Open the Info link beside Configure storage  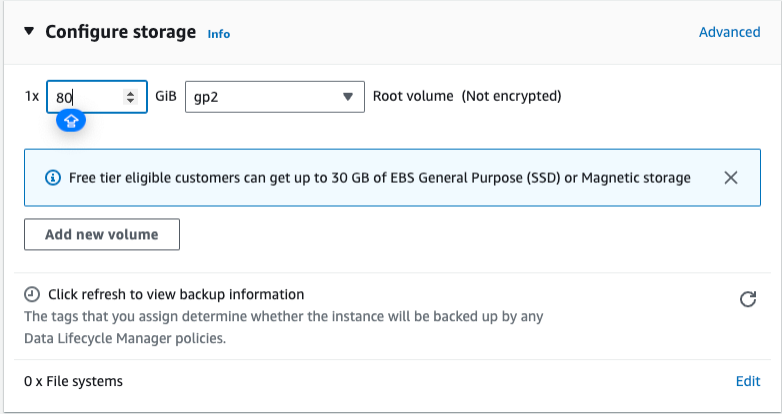[x=218, y=33]
